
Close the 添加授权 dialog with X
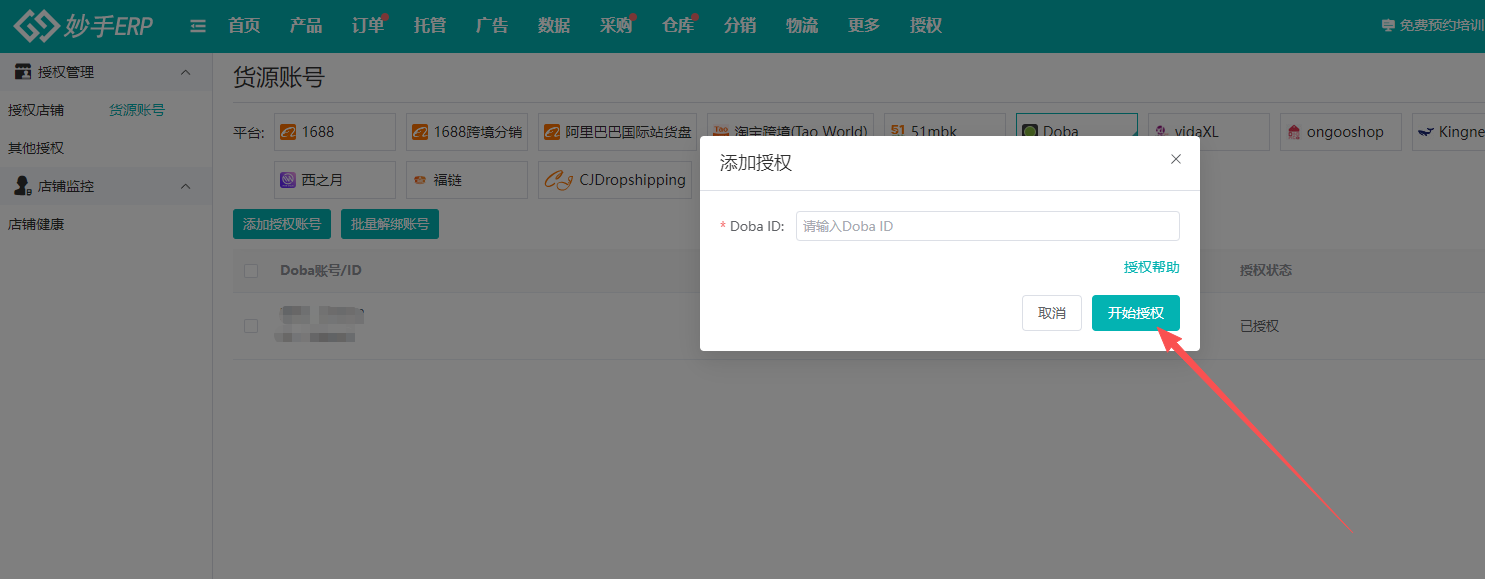click(1176, 159)
